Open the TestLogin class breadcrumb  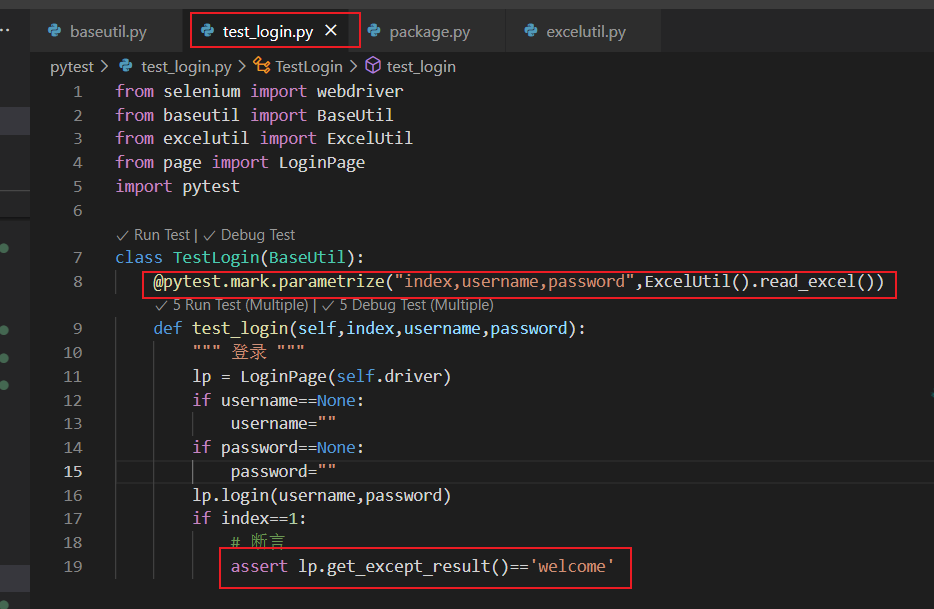(309, 67)
